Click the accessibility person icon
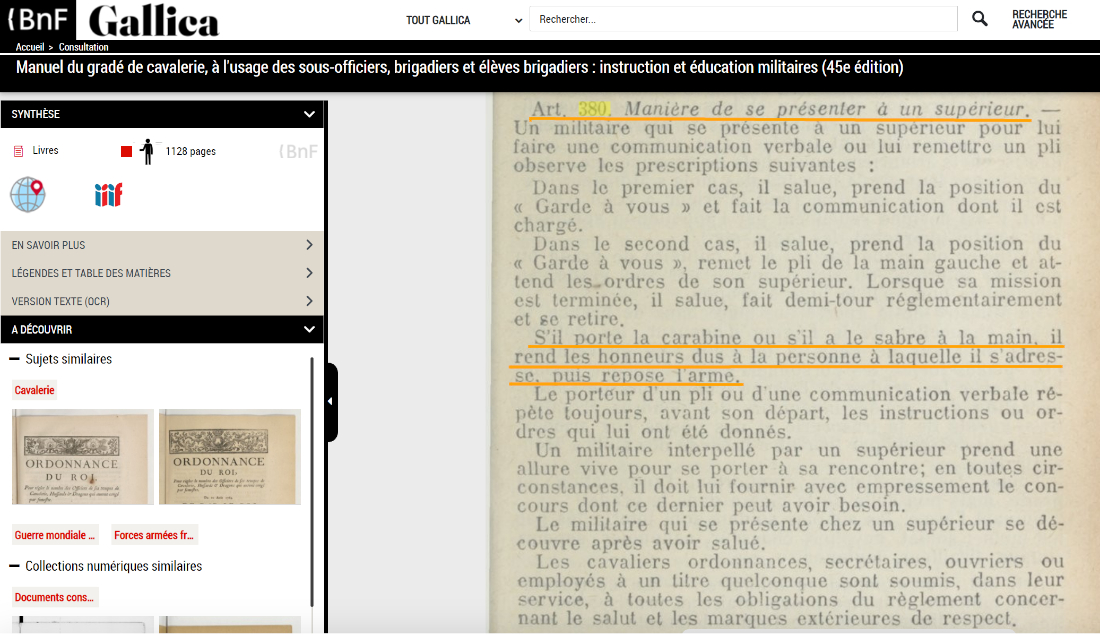1100x635 pixels. pos(148,151)
